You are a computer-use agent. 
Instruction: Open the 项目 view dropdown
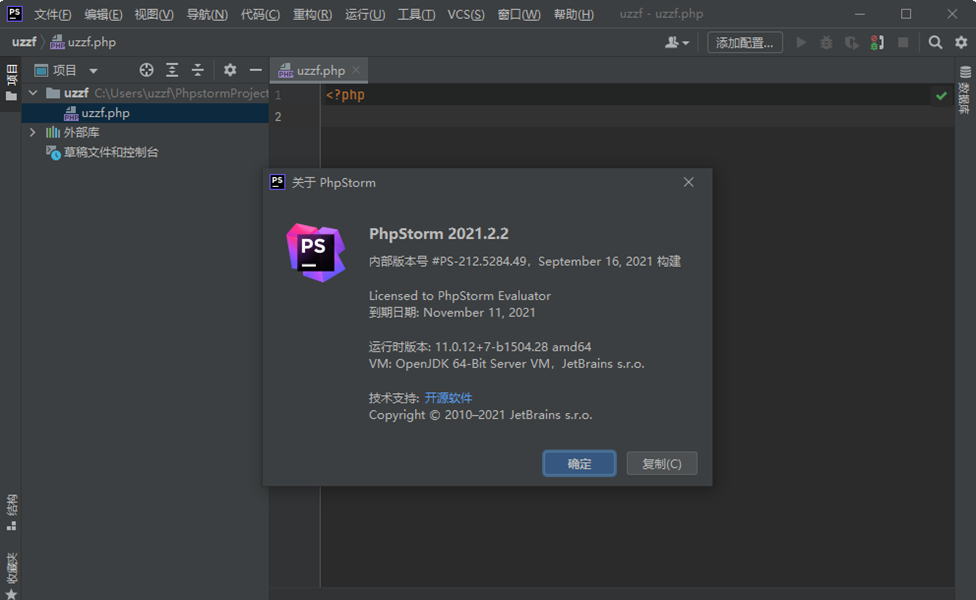(66, 70)
